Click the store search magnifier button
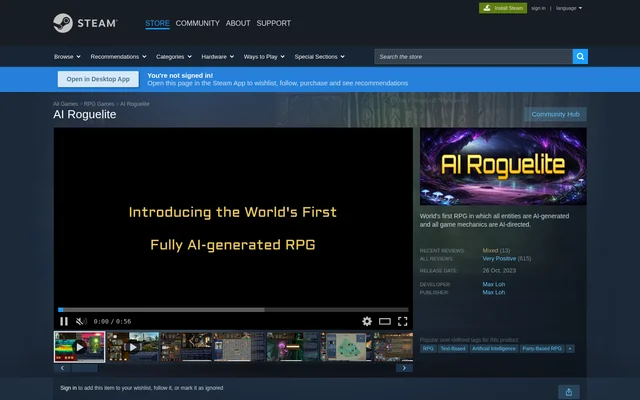Screen dimensions: 640x400 (x=580, y=56)
